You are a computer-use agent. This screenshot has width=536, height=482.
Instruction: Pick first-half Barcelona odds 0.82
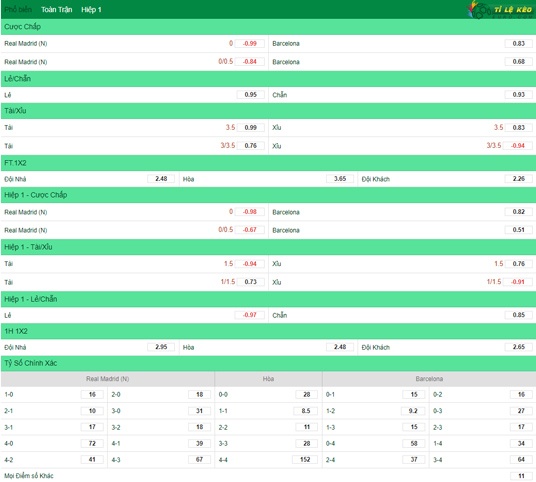[518, 212]
